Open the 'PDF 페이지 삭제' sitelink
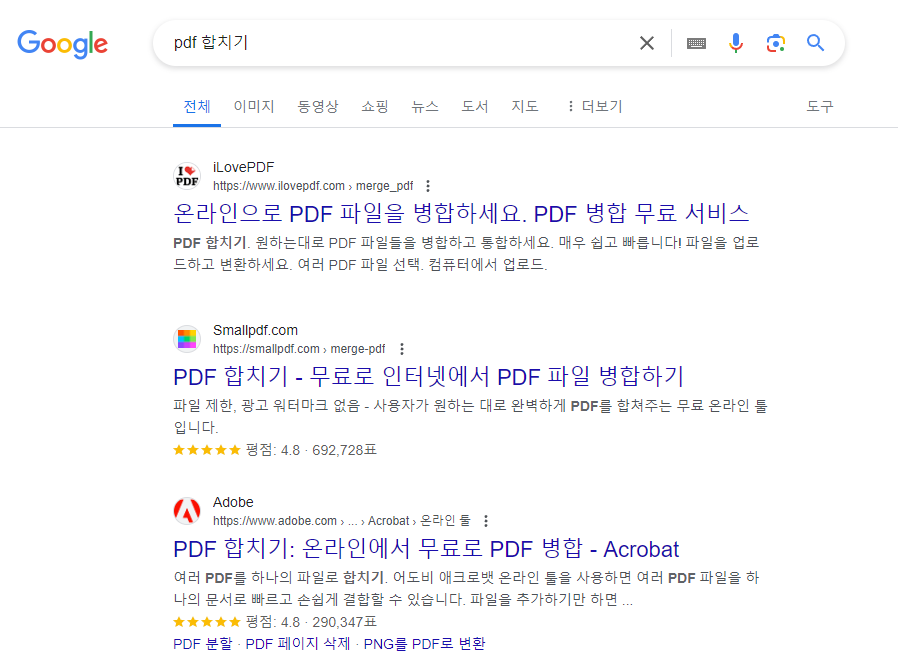 click(x=298, y=644)
